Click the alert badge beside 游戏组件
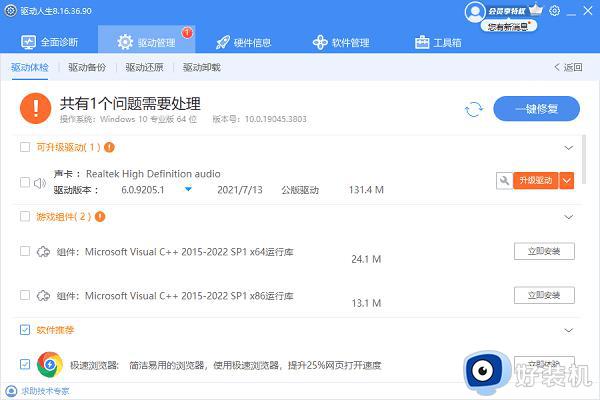 pyautogui.click(x=100, y=217)
